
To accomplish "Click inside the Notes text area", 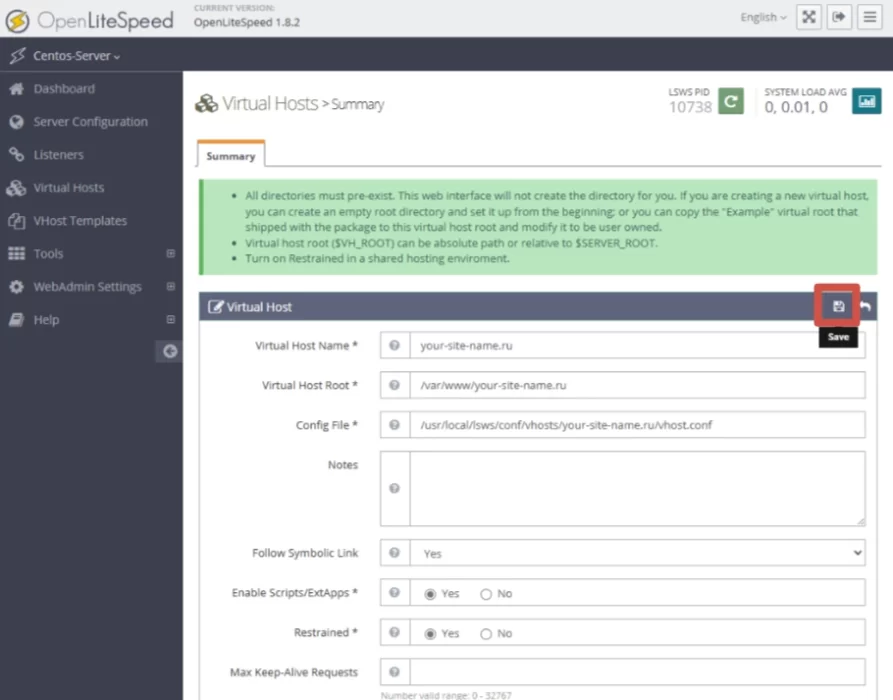I will tap(637, 489).
